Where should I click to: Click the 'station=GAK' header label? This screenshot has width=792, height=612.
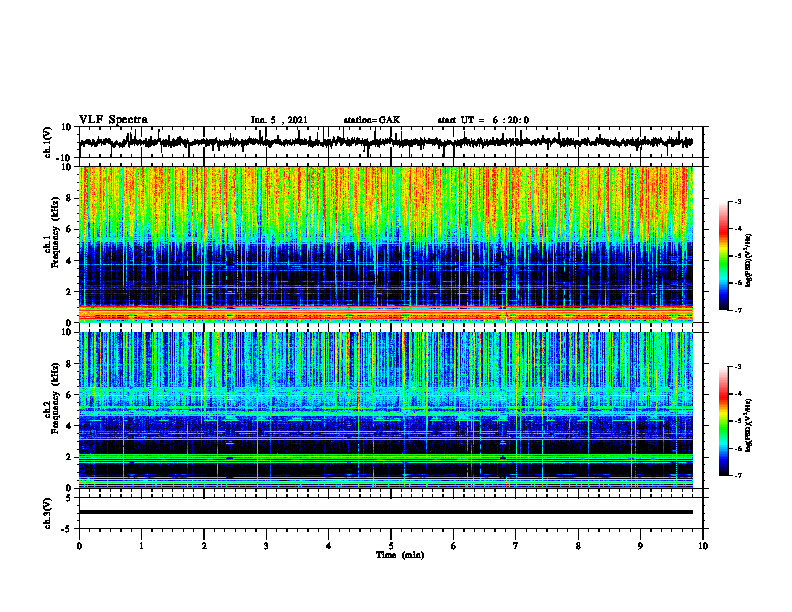point(372,120)
